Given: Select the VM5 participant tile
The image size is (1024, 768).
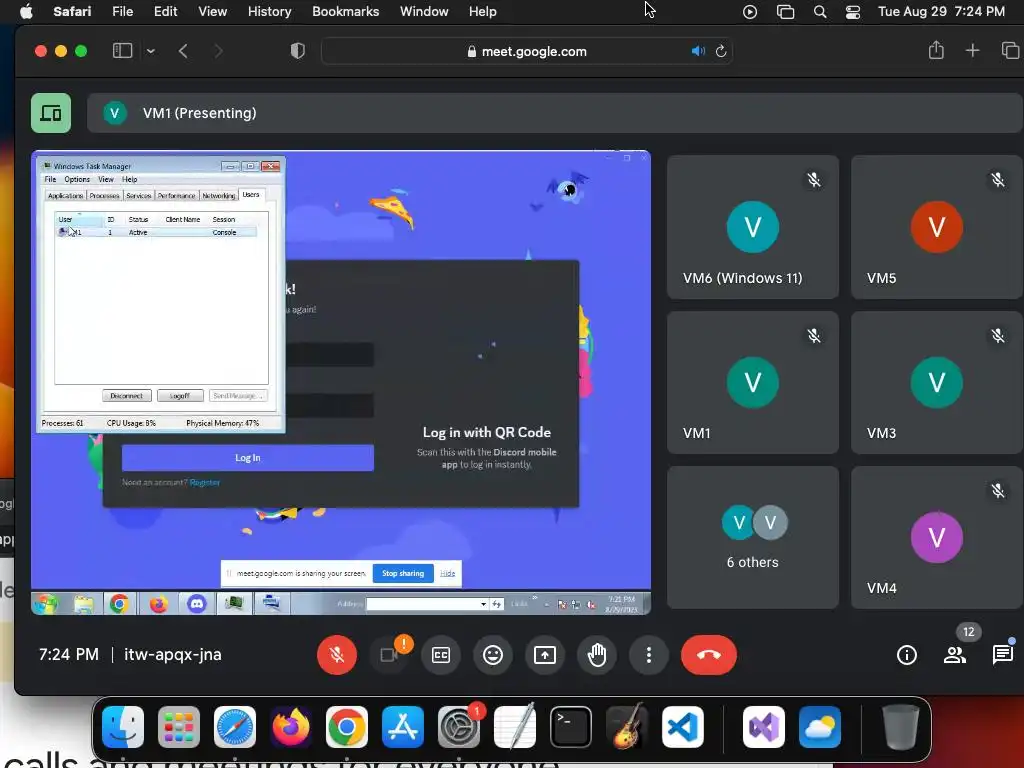Looking at the screenshot, I should [937, 227].
